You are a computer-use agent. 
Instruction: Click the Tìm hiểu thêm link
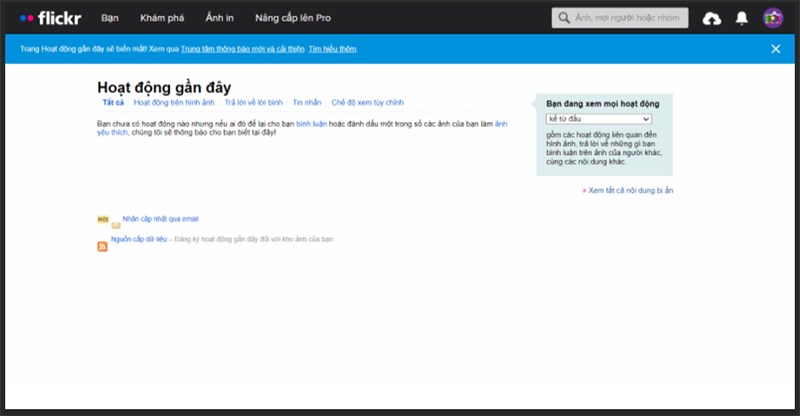click(332, 49)
